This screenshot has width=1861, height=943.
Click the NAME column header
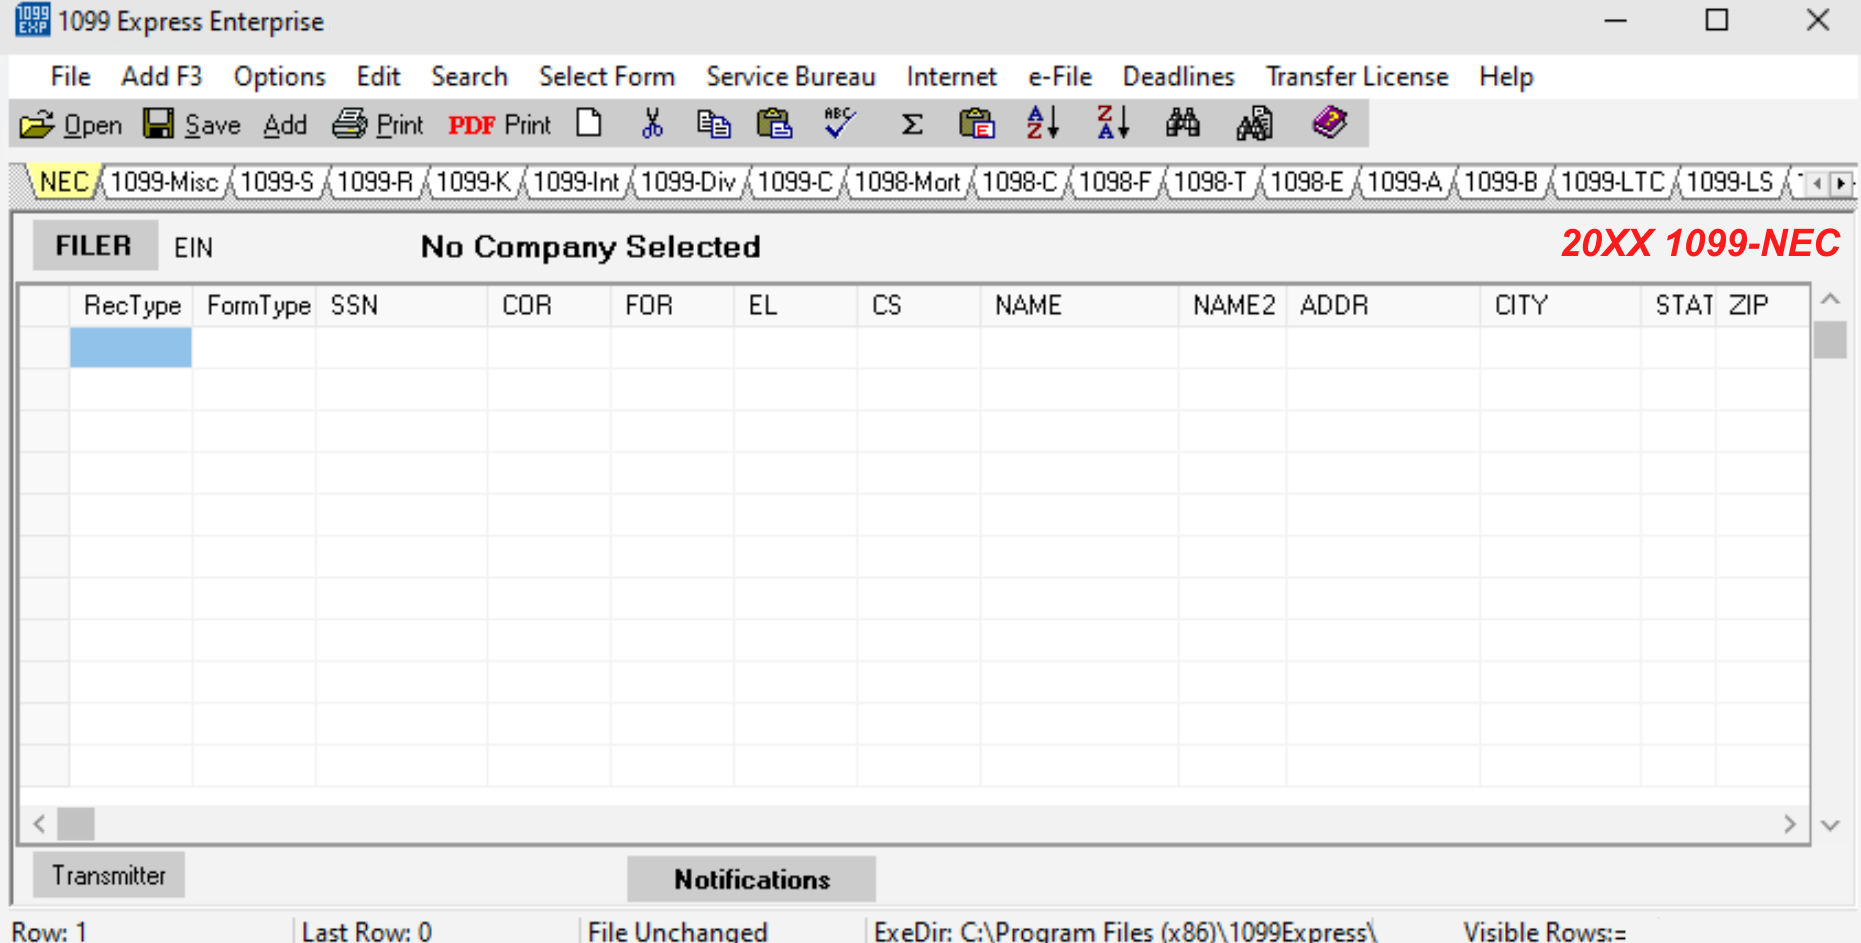(1080, 305)
